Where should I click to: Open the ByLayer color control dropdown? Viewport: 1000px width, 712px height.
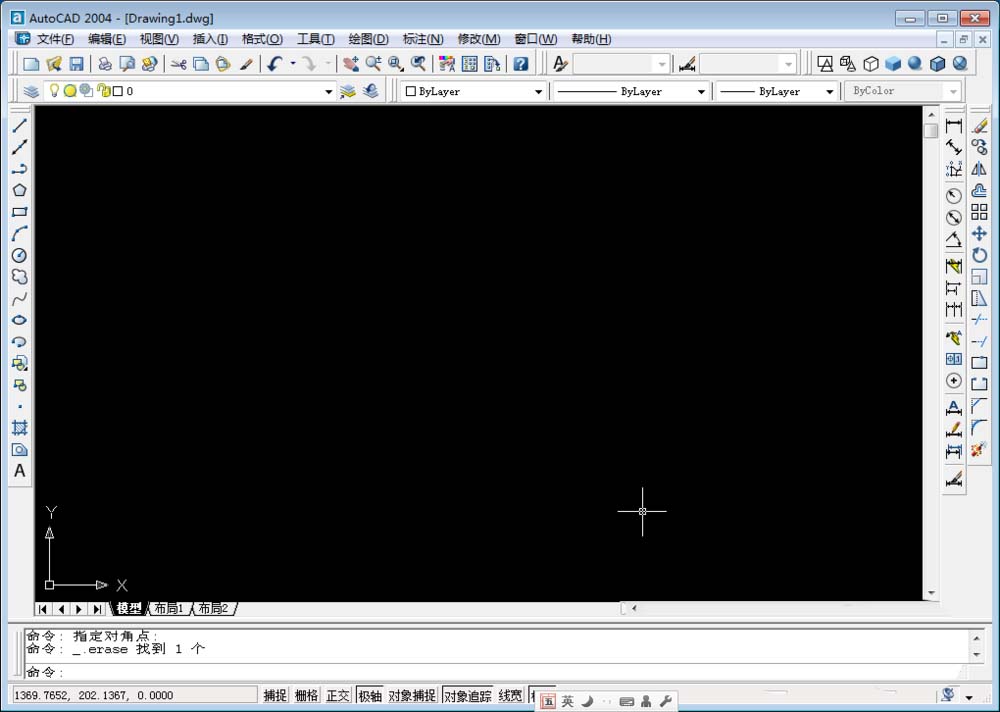point(538,92)
